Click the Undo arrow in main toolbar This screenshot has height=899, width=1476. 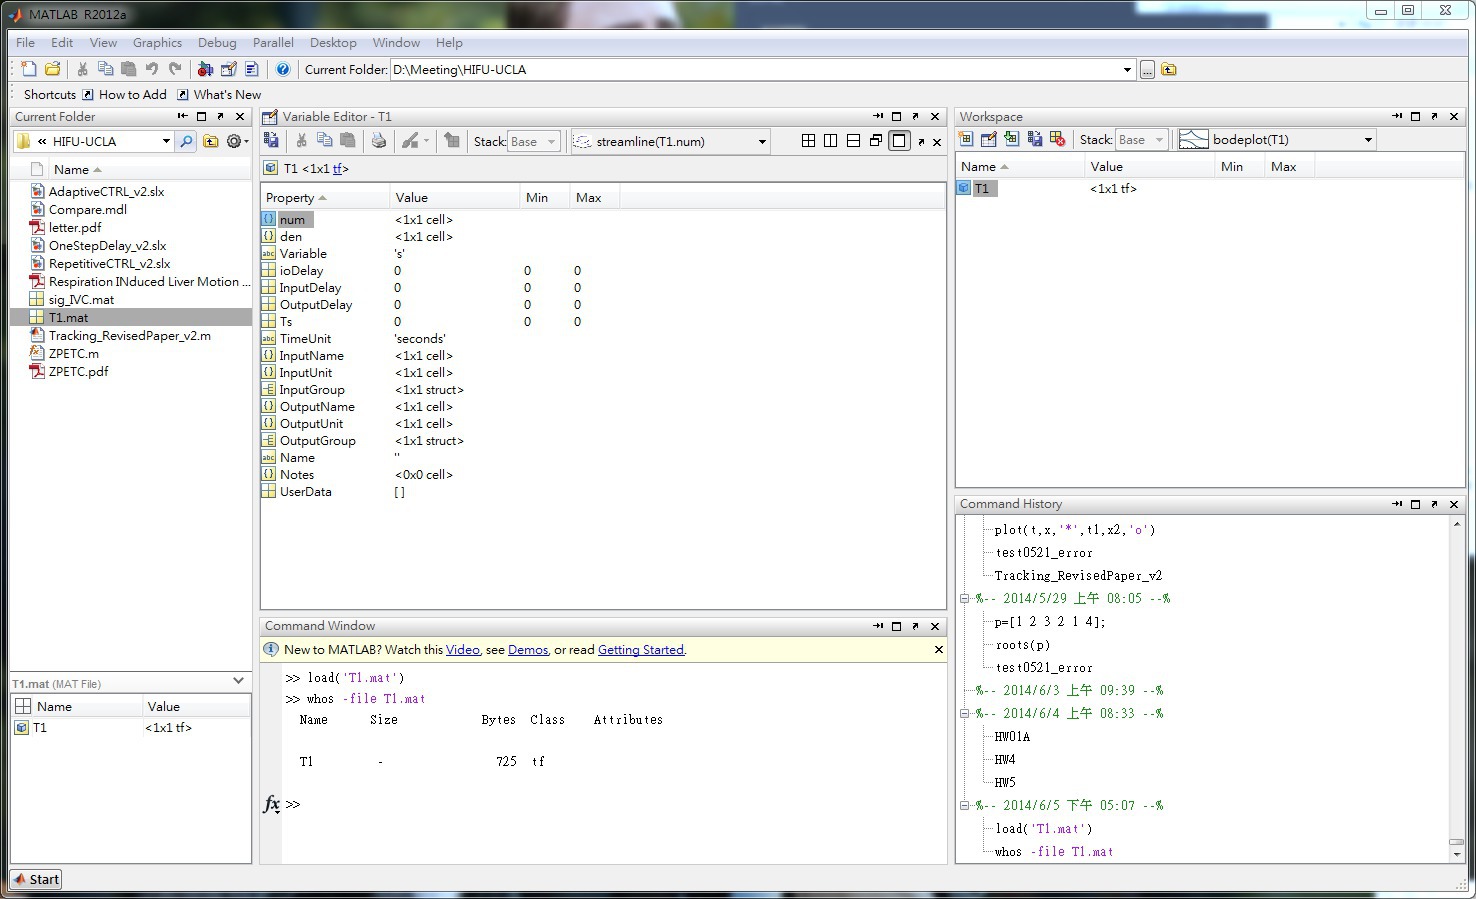(x=152, y=69)
